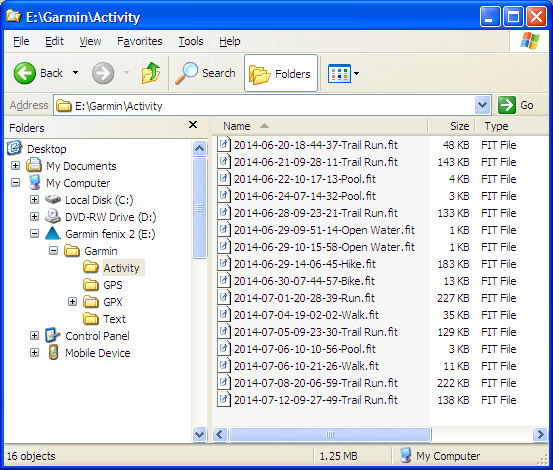Click the folder tree scroll down arrow
The width and height of the screenshot is (553, 470).
click(200, 434)
